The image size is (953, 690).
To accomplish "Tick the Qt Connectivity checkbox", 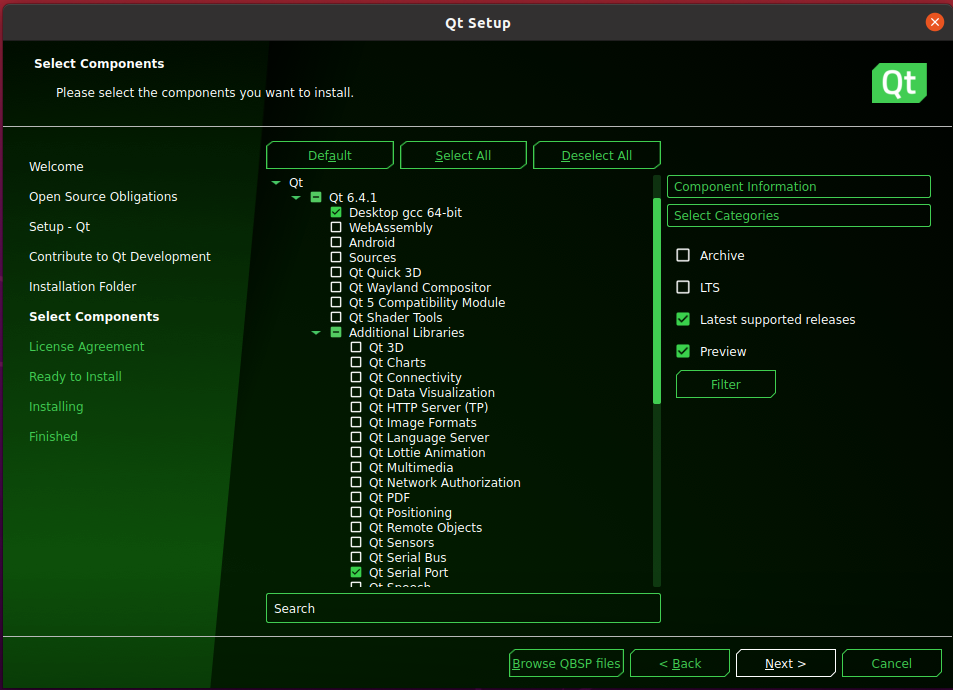I will coord(356,377).
